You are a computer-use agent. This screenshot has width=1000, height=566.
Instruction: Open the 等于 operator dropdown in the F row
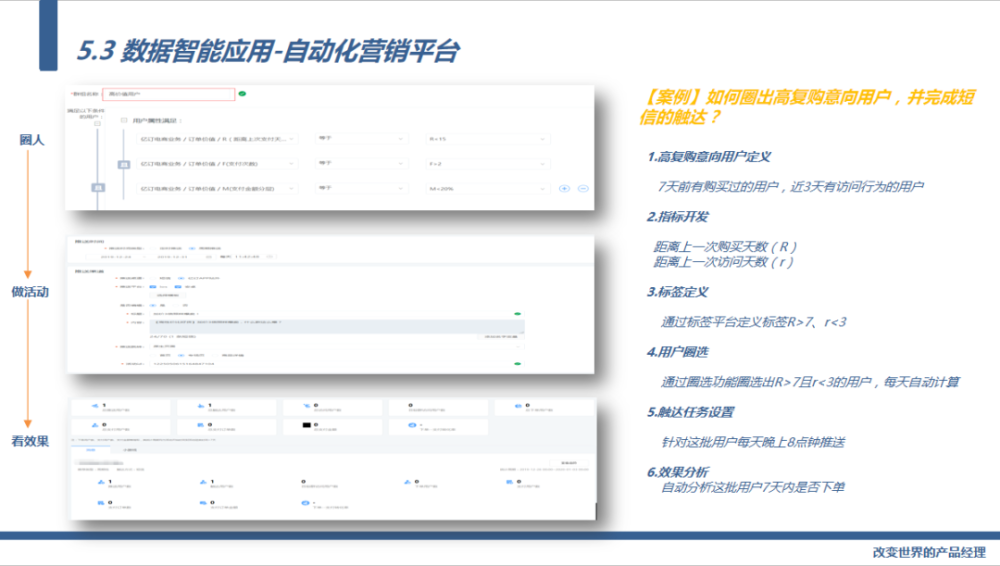[362, 163]
